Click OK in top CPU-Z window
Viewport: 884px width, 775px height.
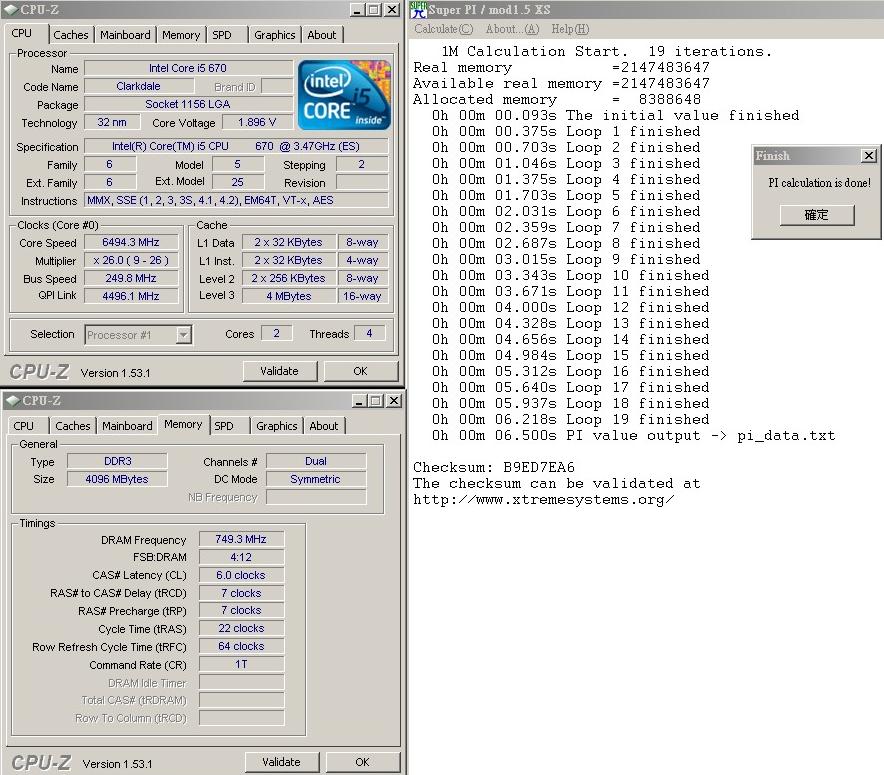pos(360,371)
